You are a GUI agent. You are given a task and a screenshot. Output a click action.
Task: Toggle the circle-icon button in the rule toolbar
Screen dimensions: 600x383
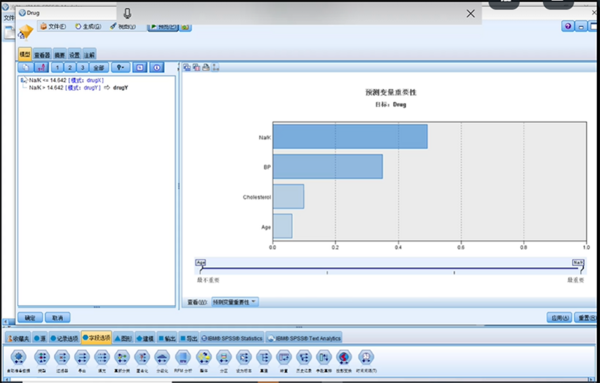pos(157,68)
